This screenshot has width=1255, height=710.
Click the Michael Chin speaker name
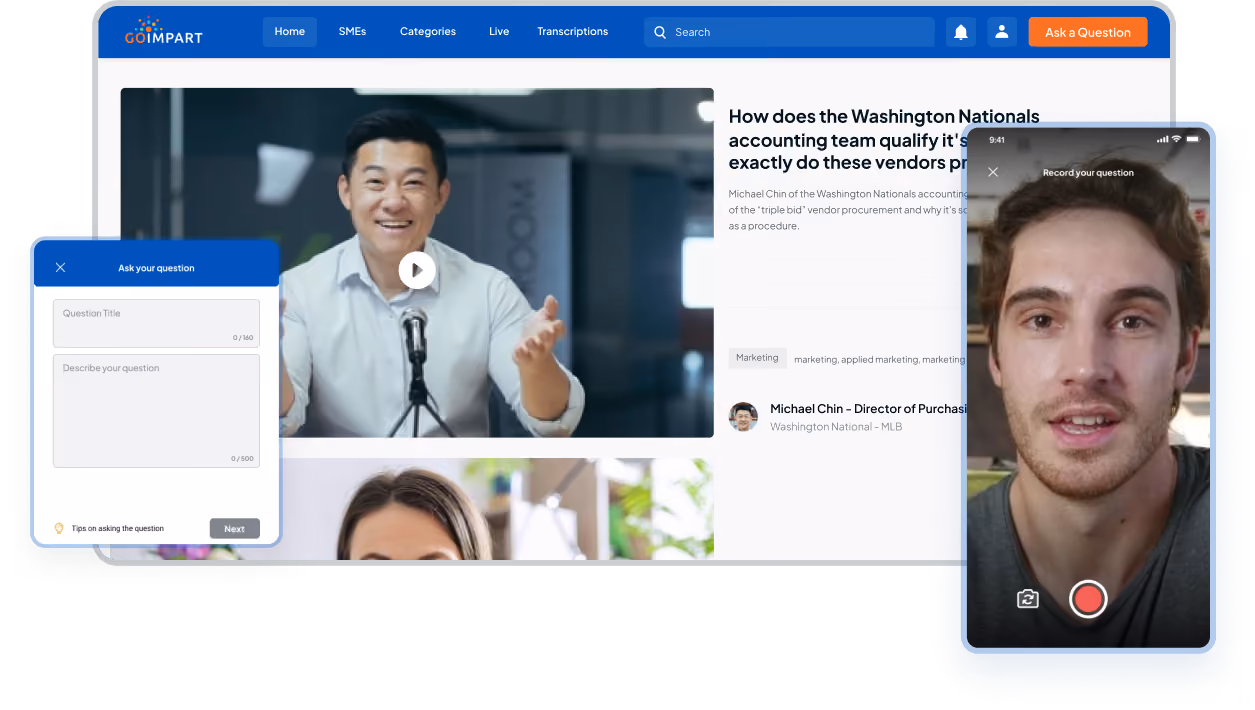coord(868,409)
